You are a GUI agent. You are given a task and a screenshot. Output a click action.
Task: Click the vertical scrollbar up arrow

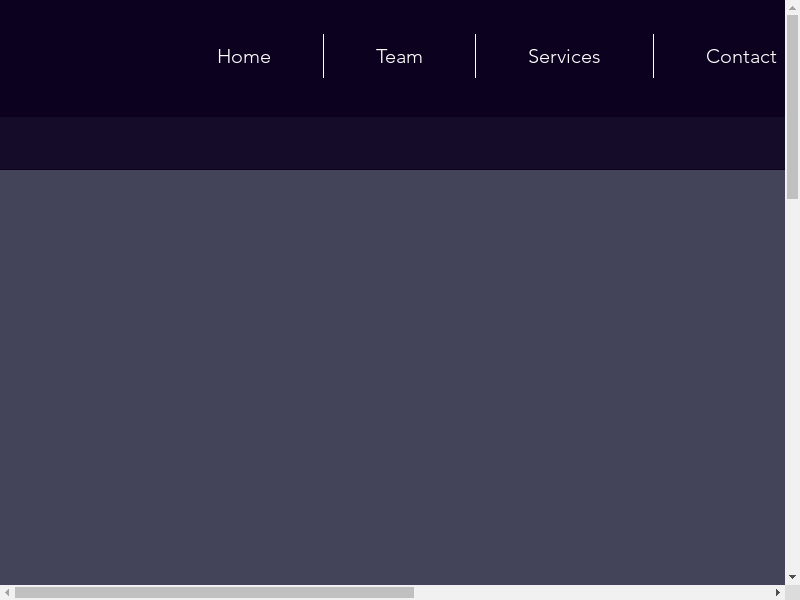point(792,7)
